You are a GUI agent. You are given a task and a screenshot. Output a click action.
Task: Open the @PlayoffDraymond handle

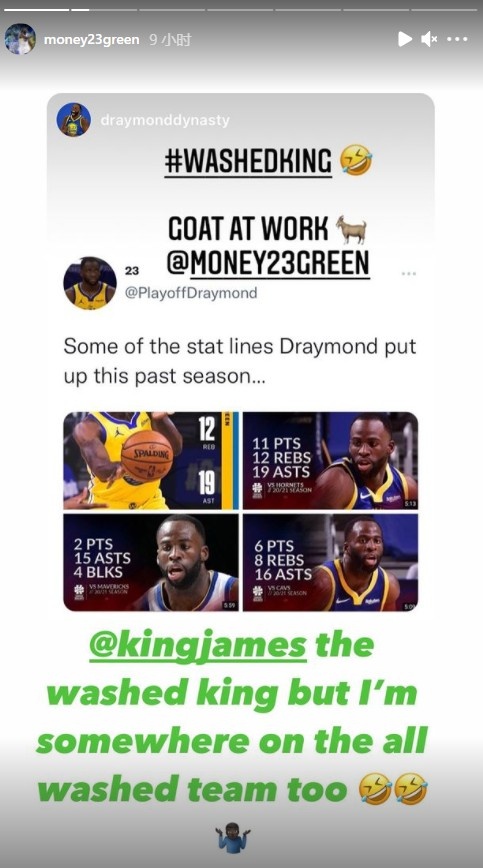(191, 293)
